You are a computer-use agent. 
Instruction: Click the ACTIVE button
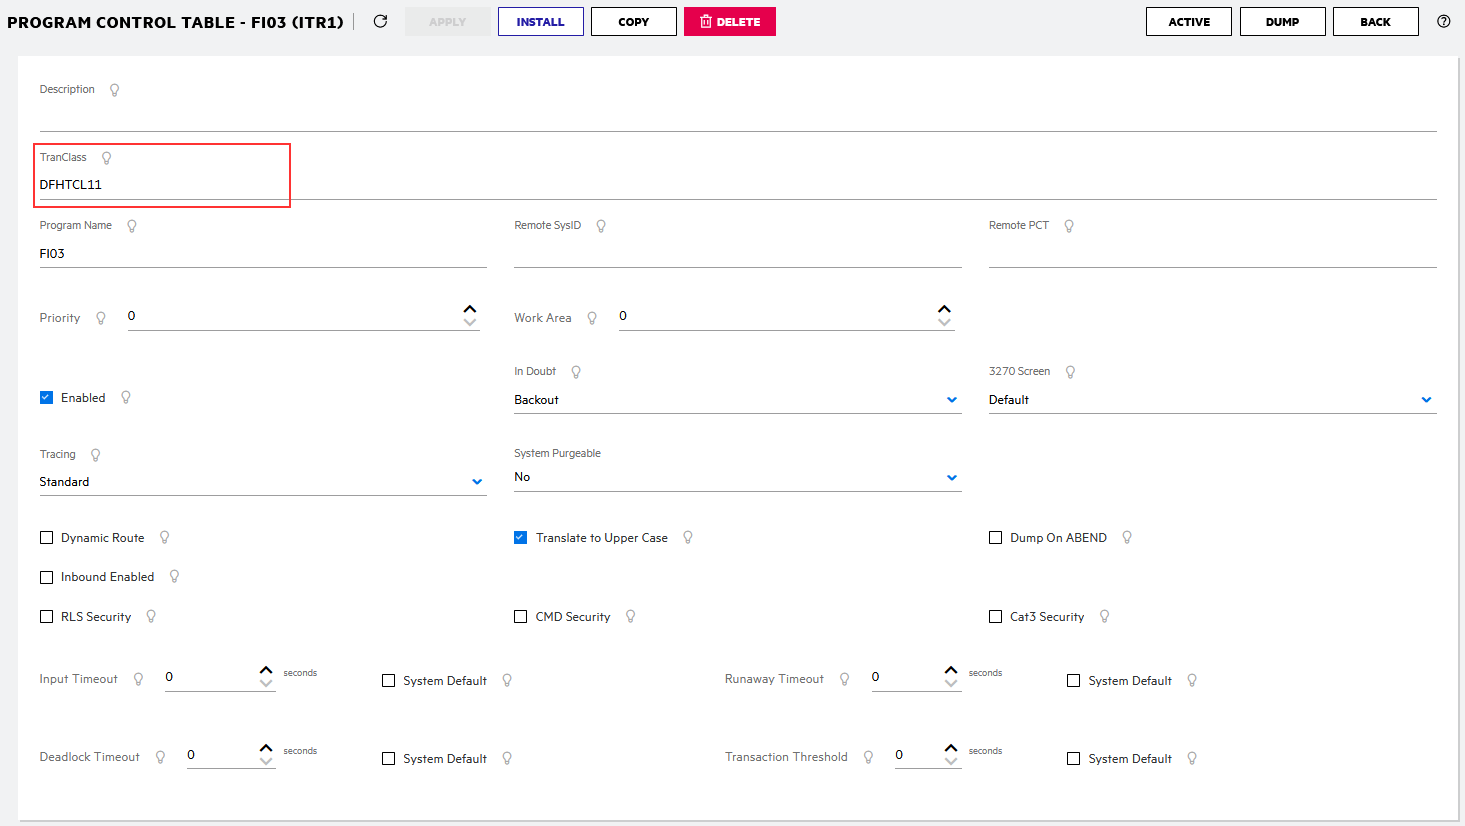pyautogui.click(x=1188, y=21)
